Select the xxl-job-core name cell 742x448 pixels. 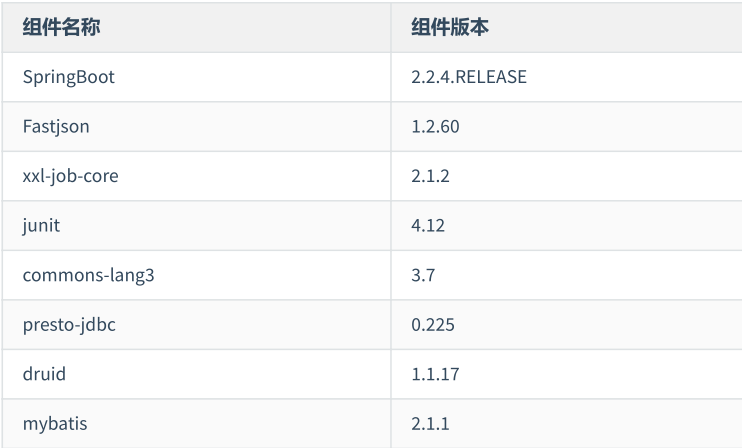point(70,176)
